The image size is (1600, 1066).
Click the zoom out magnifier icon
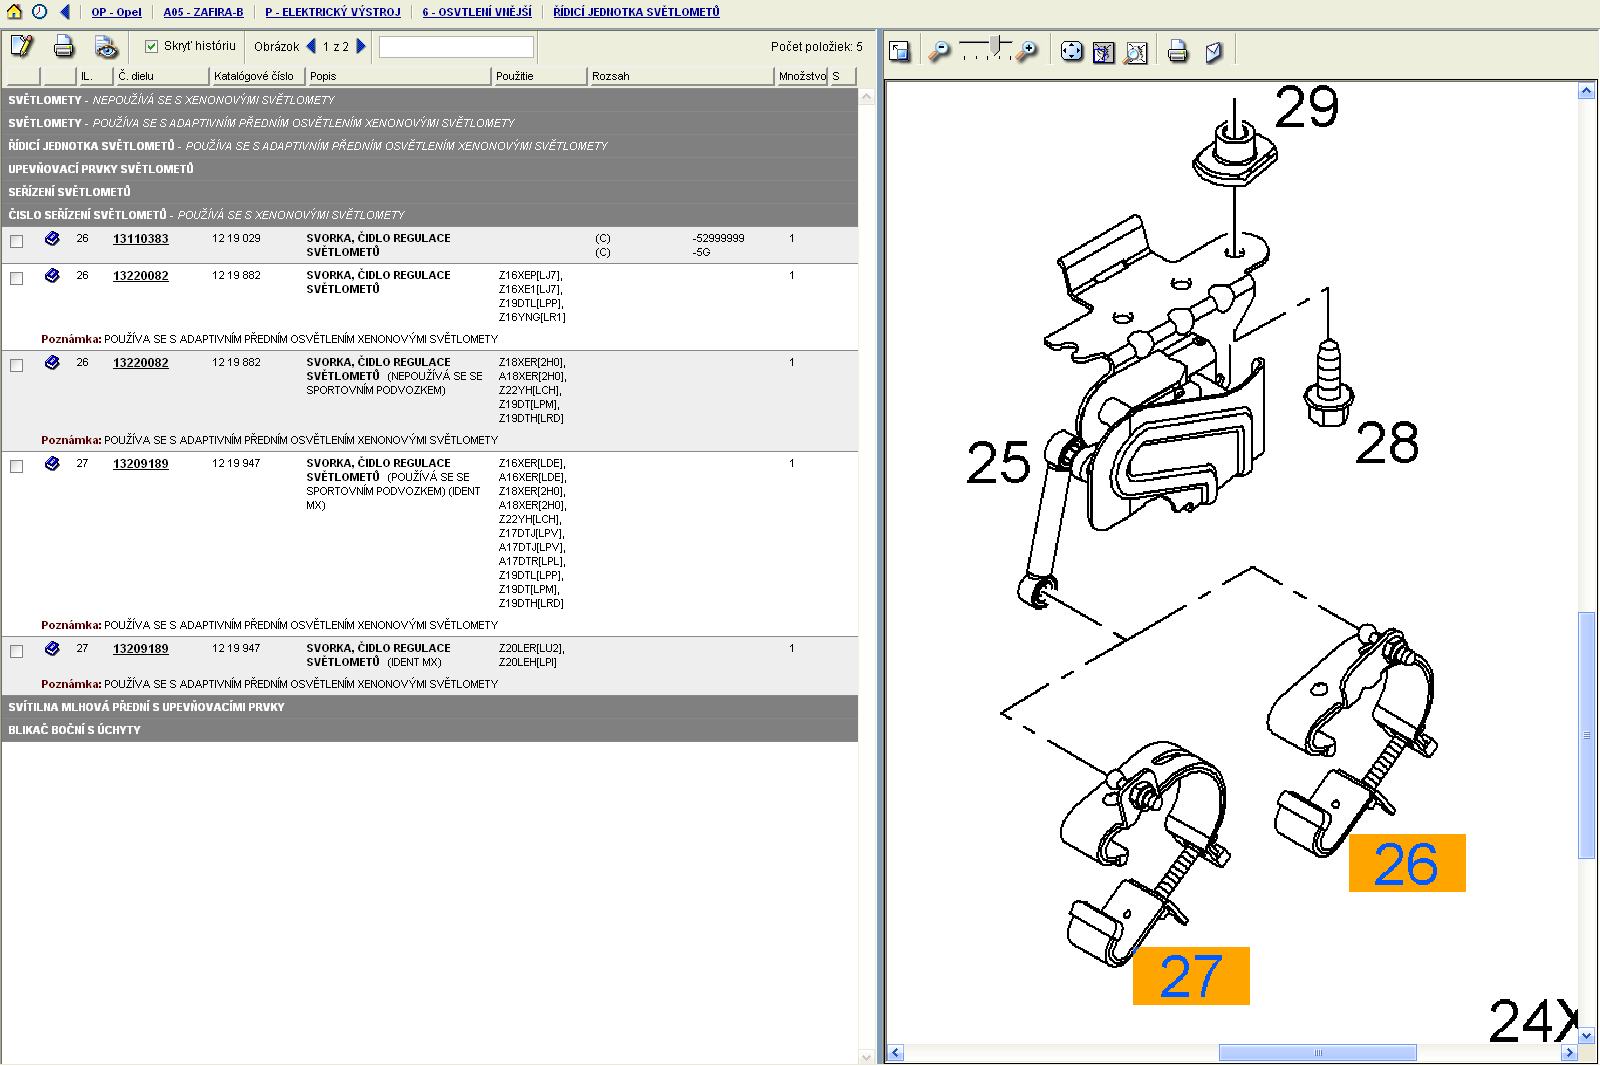point(939,51)
